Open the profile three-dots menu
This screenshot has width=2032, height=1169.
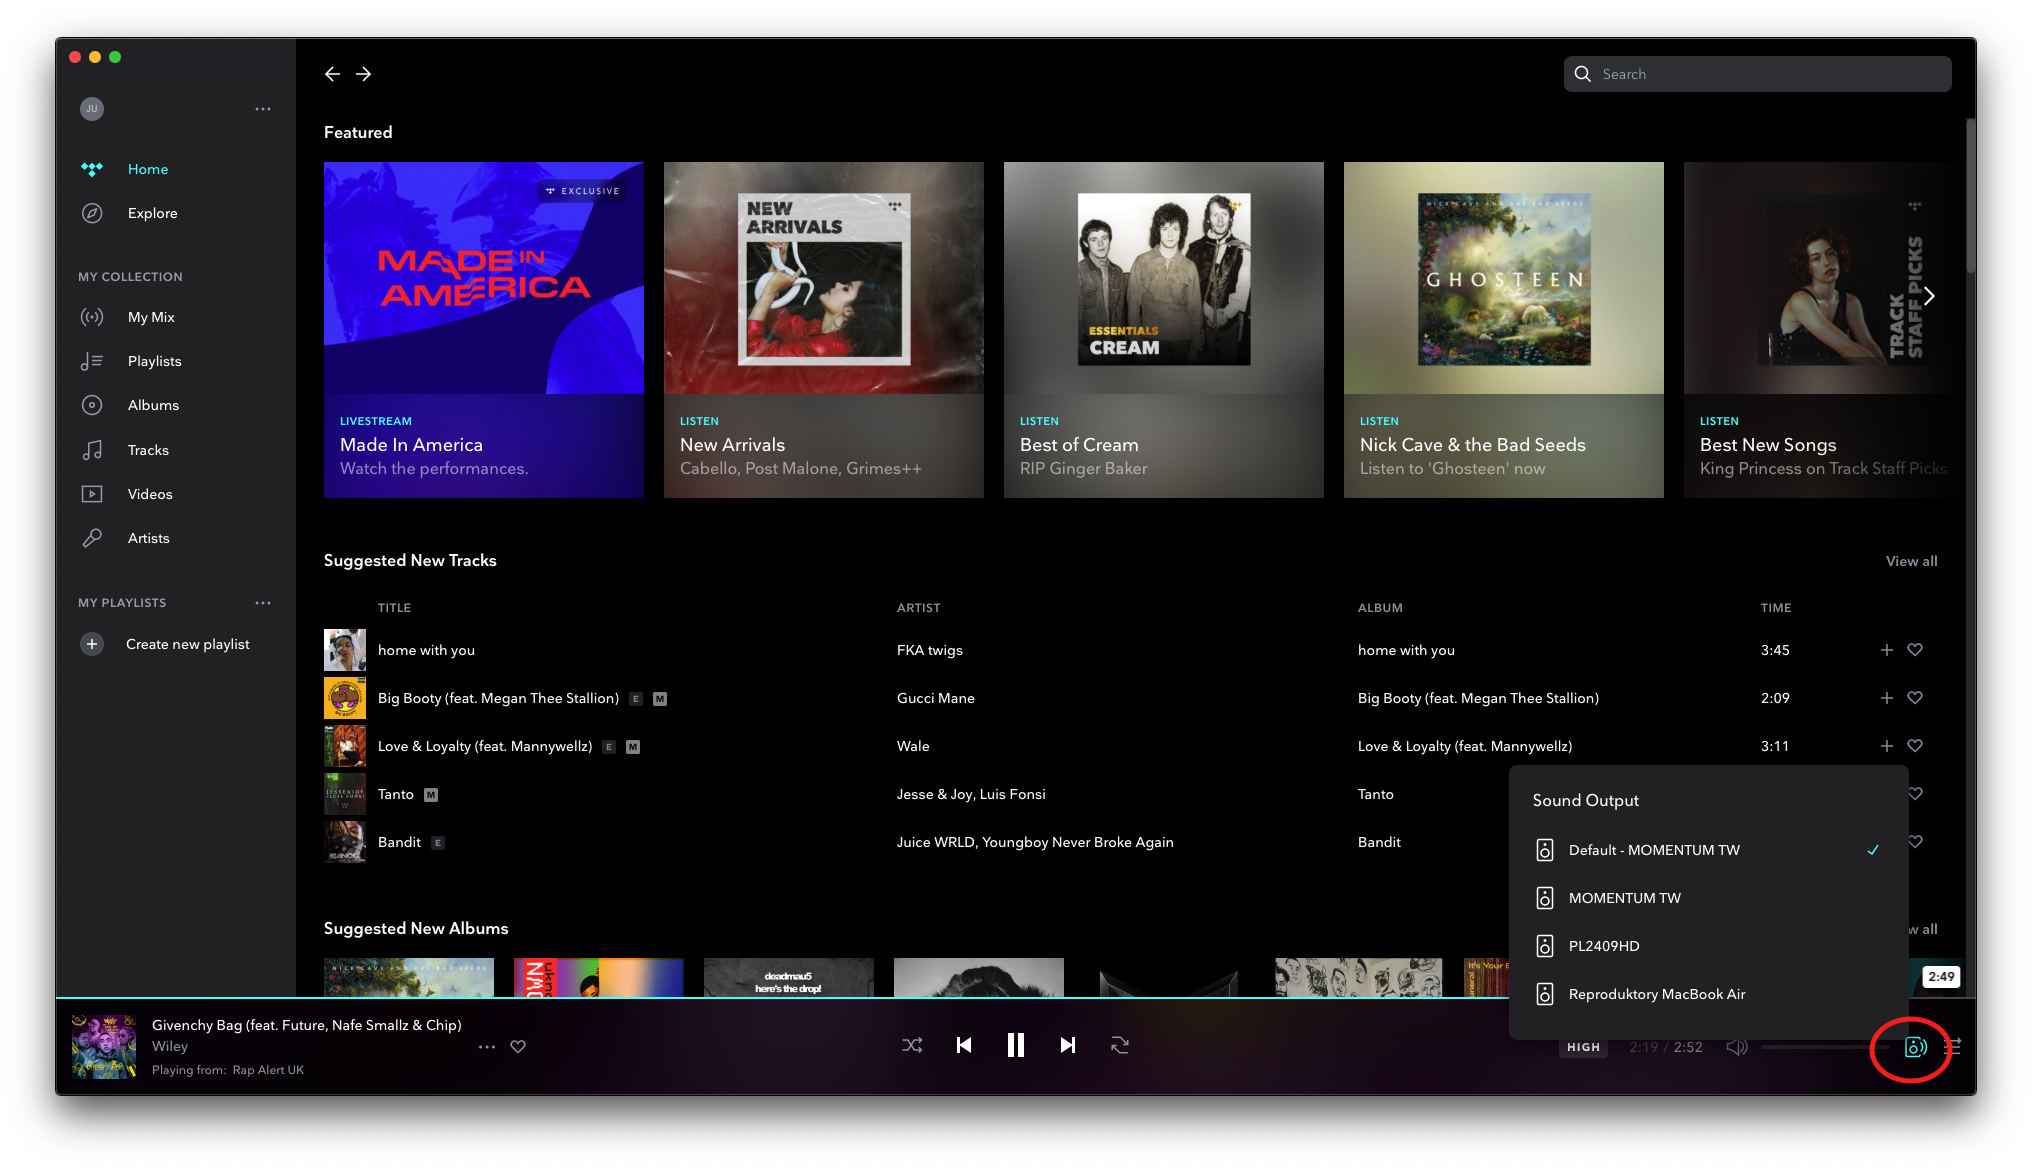coord(263,109)
